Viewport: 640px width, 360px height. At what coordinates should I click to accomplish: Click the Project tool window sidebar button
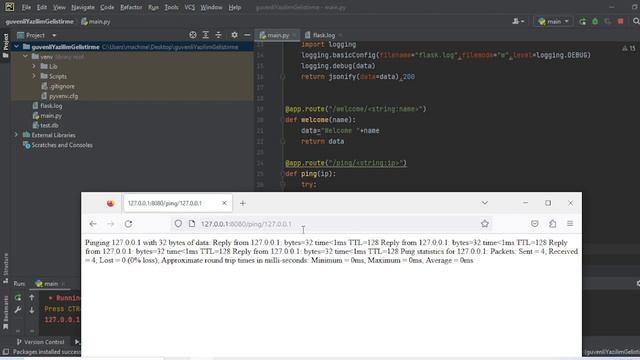(5, 45)
